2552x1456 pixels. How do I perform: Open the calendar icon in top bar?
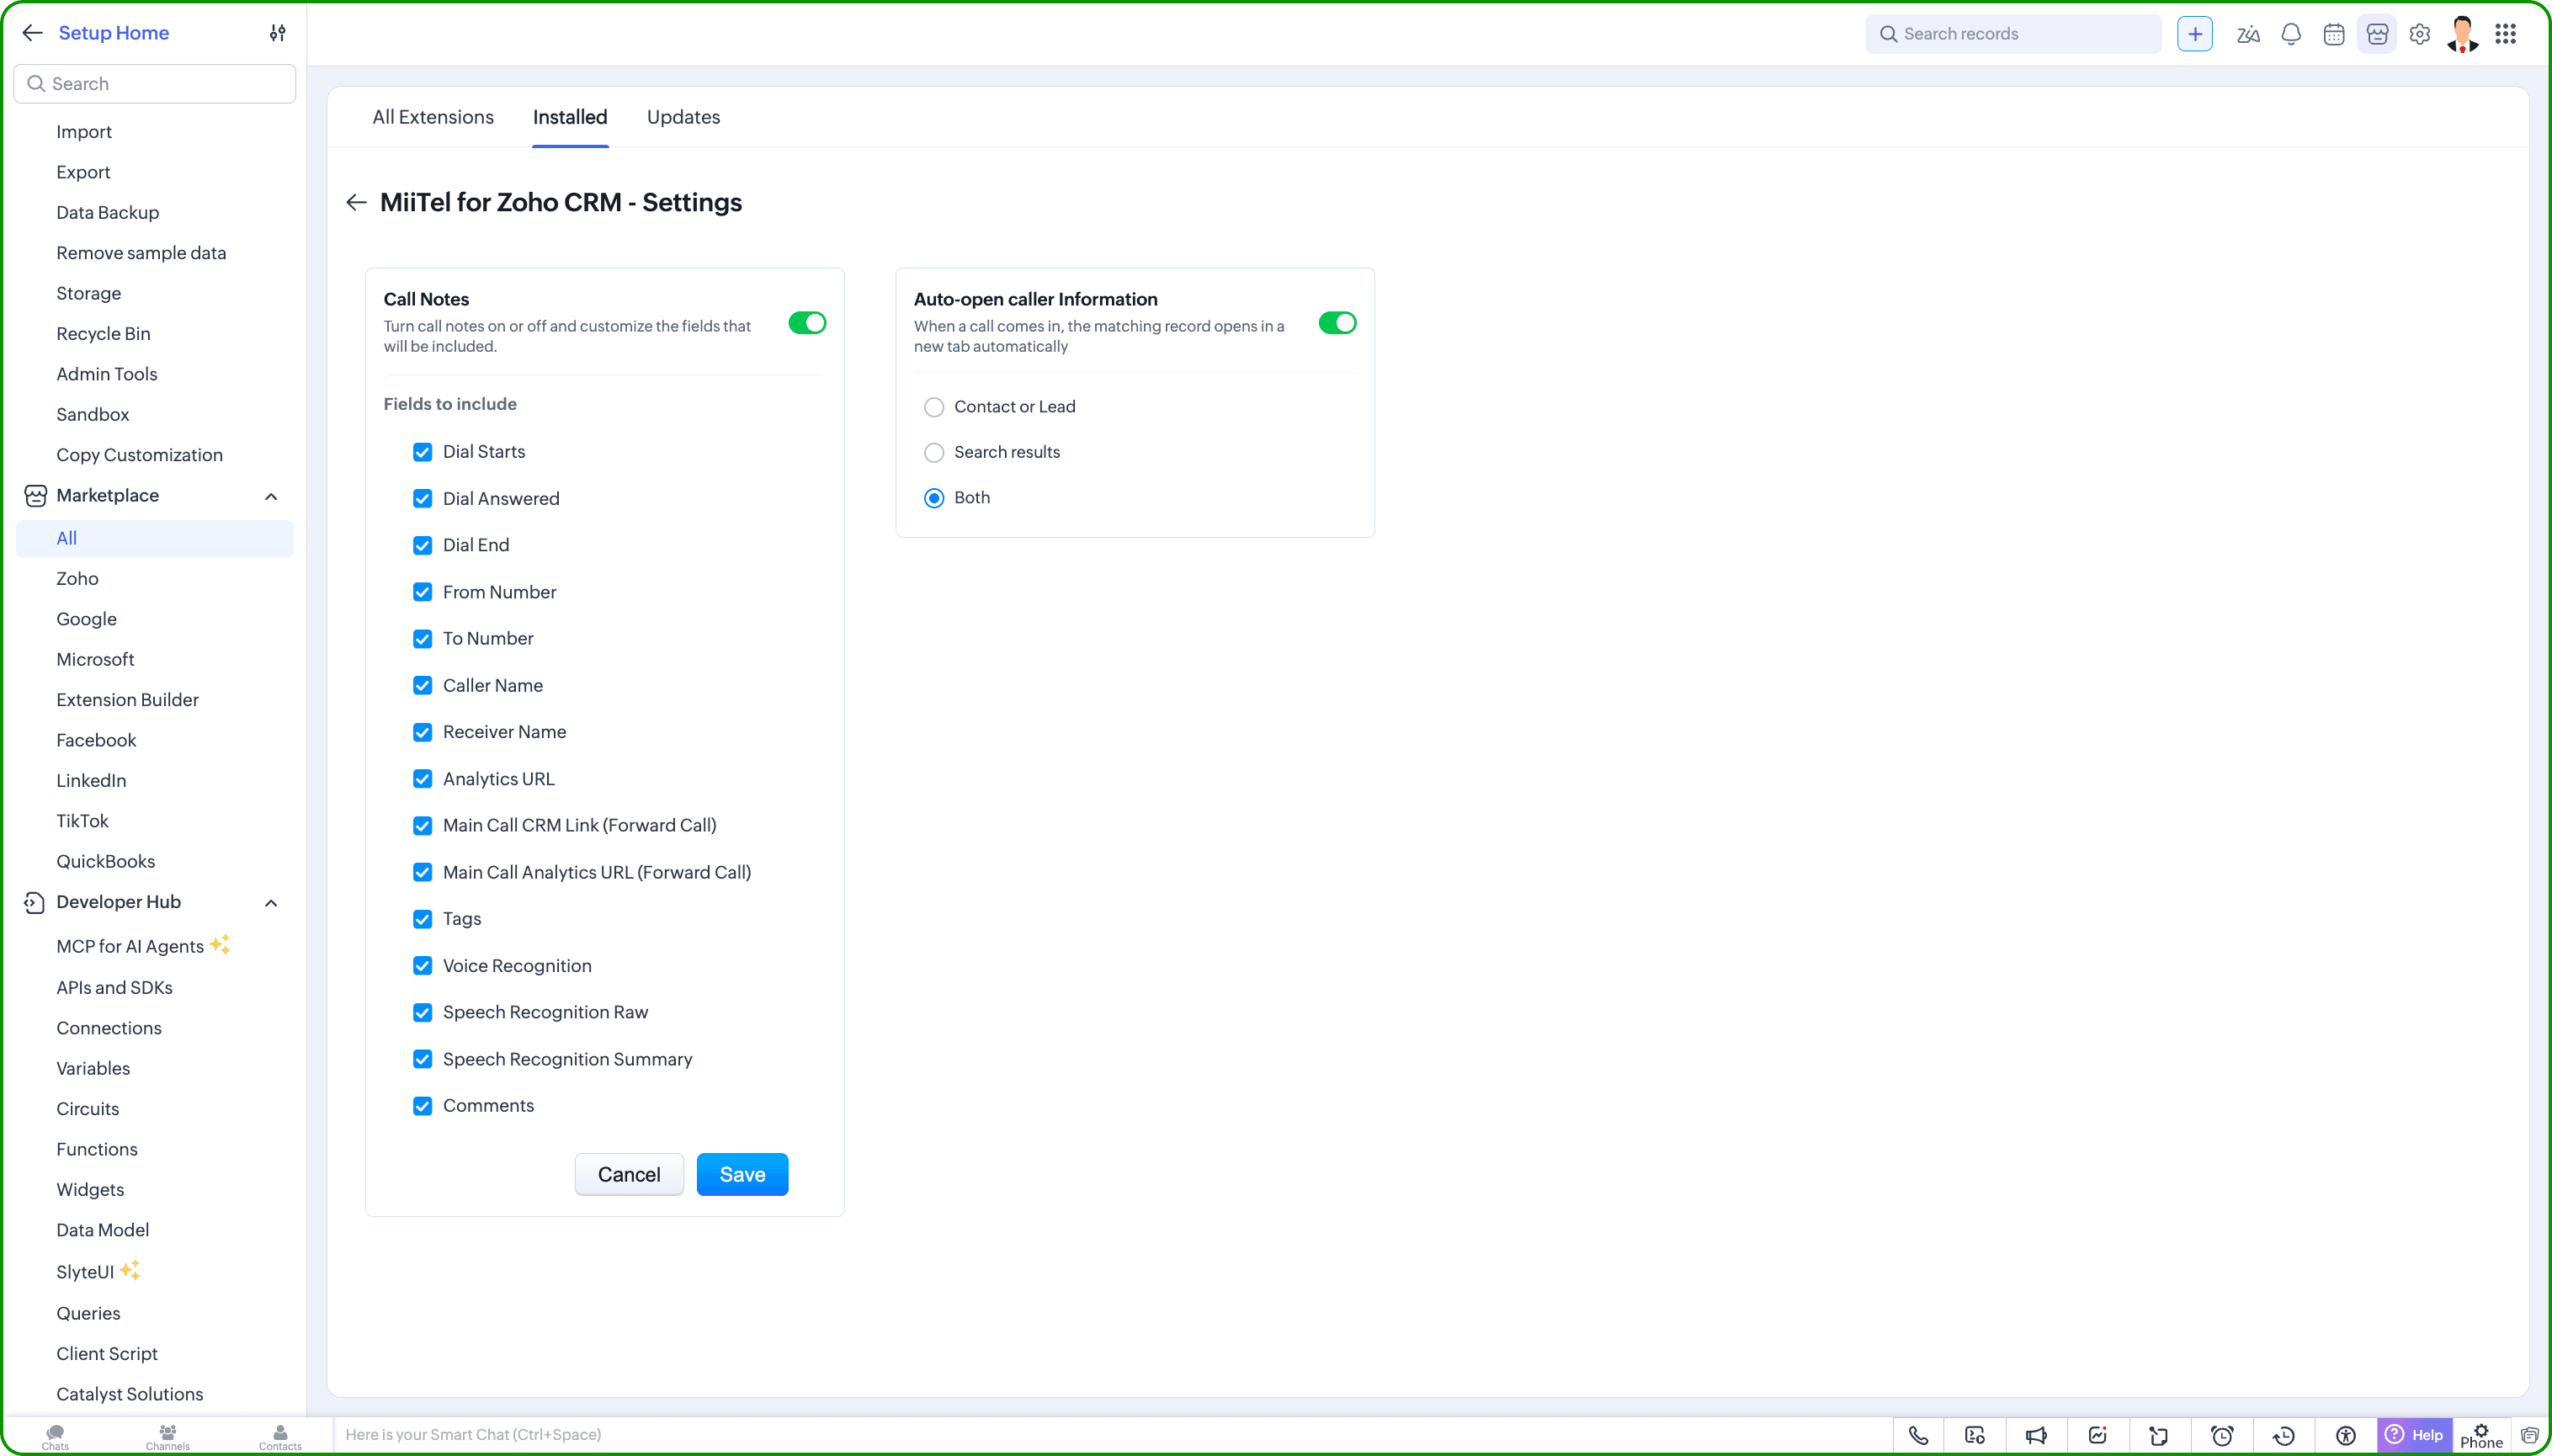[2334, 34]
